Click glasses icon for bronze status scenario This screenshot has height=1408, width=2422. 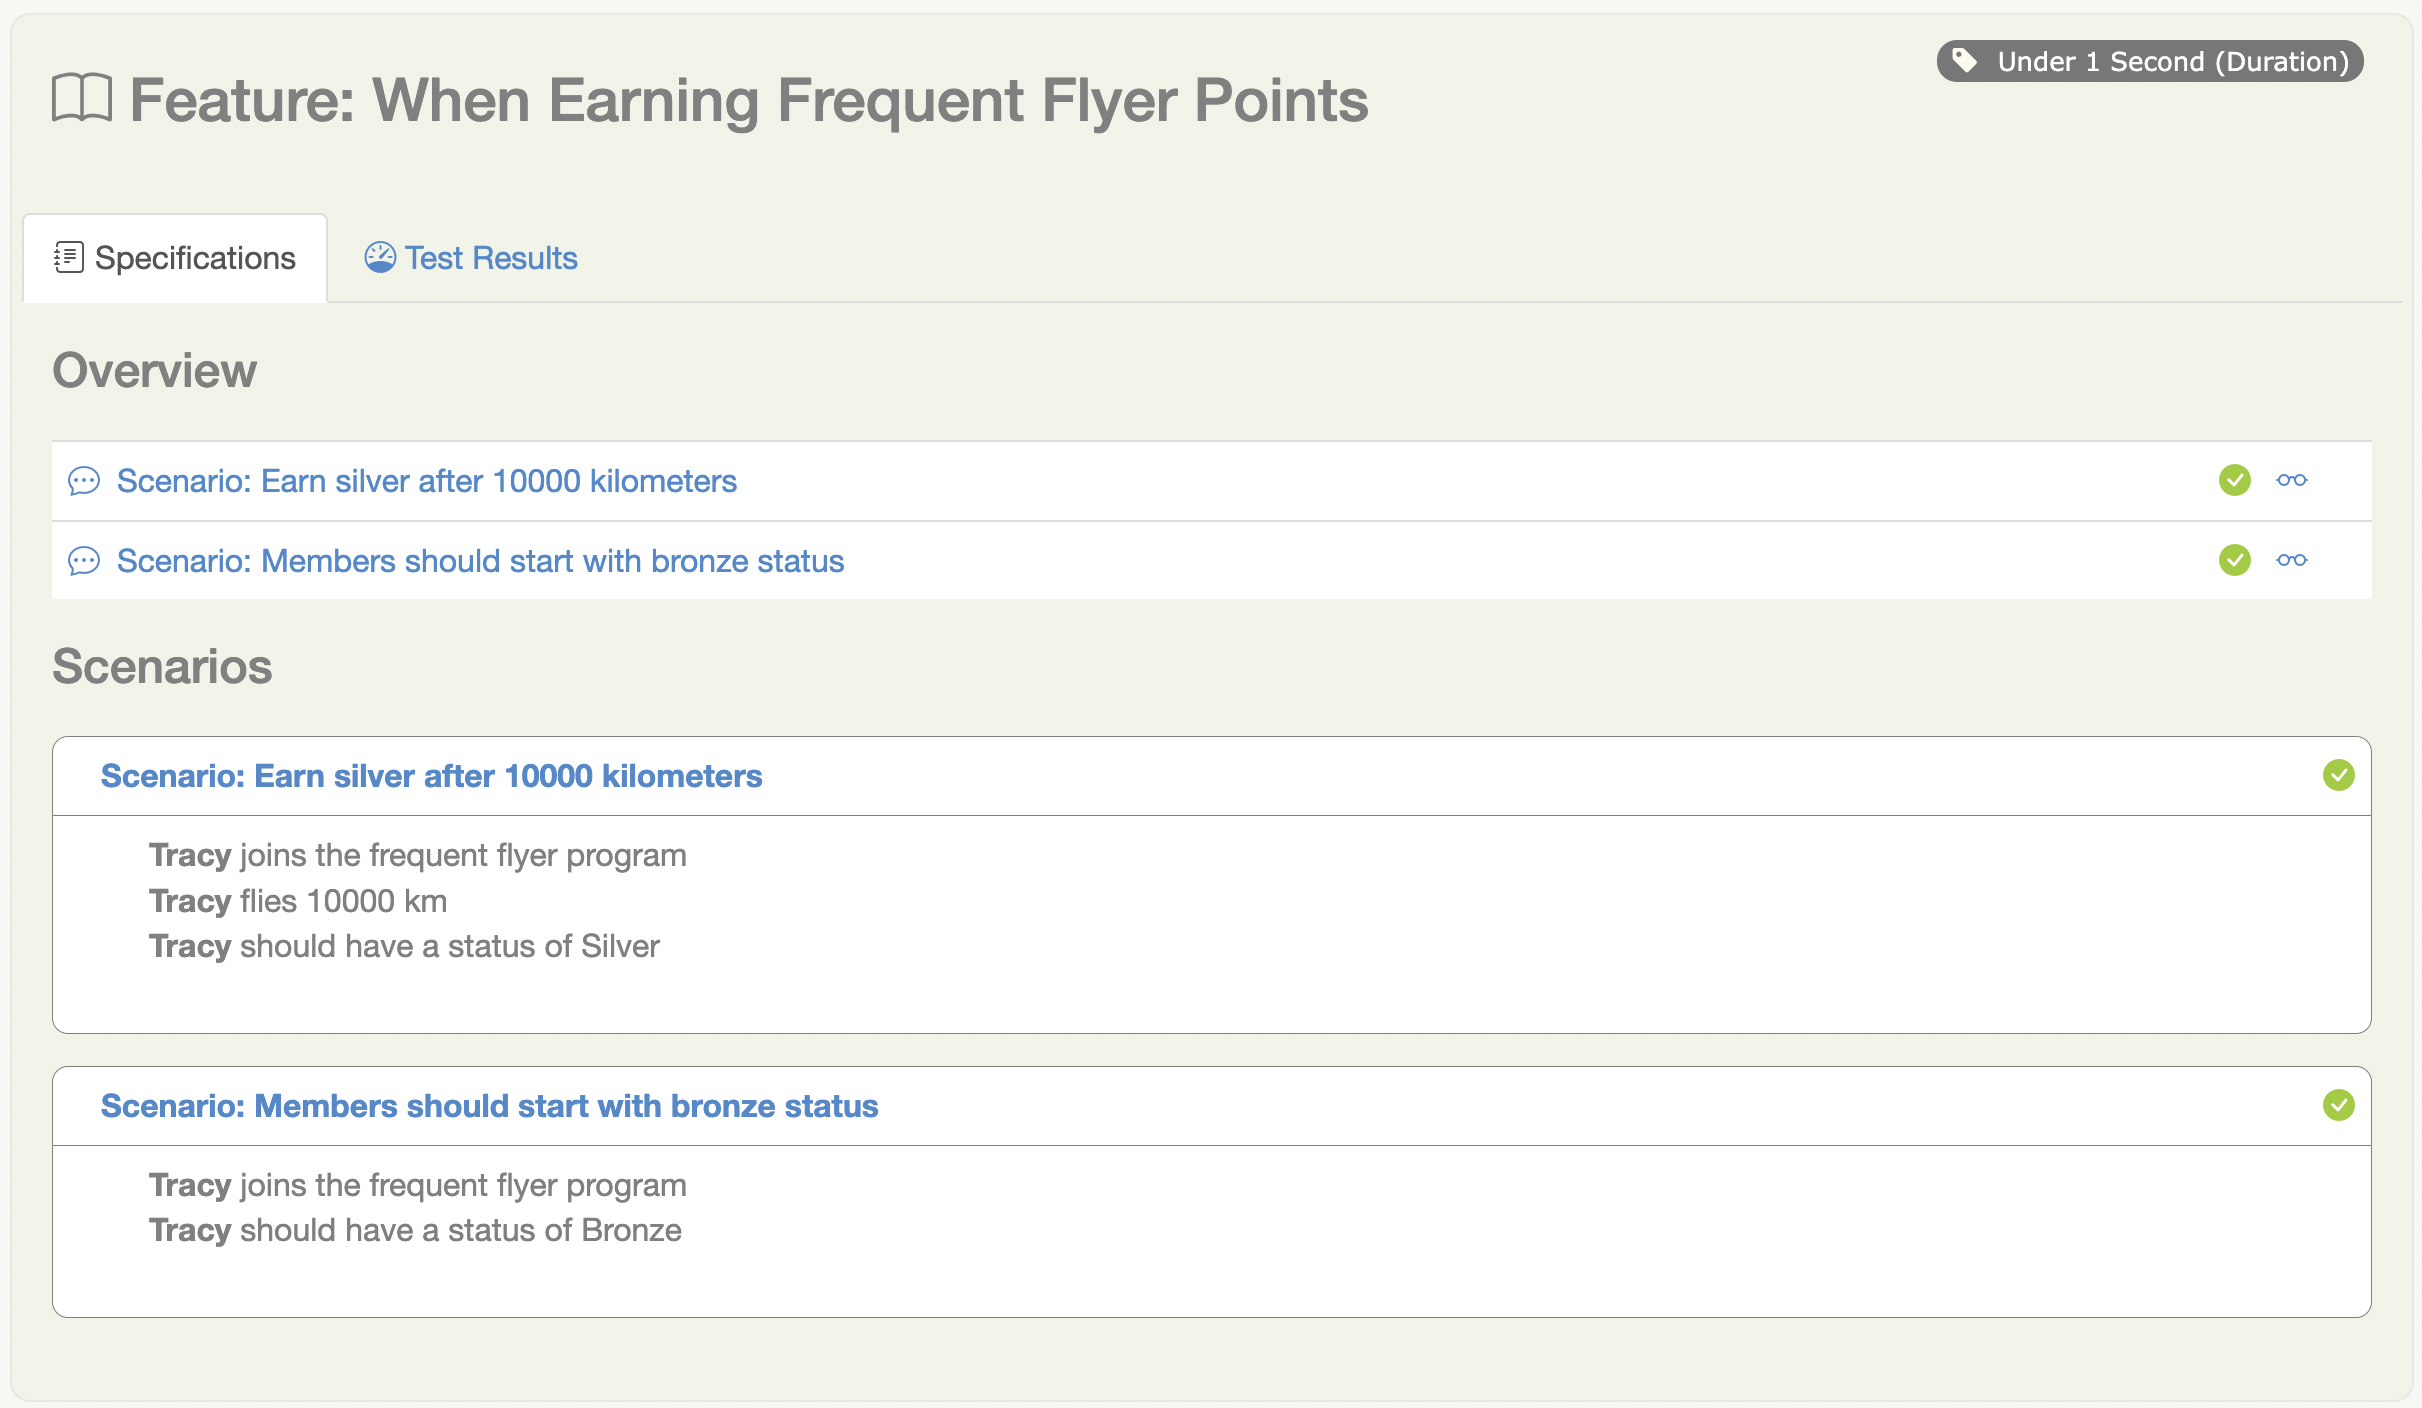coord(2291,560)
